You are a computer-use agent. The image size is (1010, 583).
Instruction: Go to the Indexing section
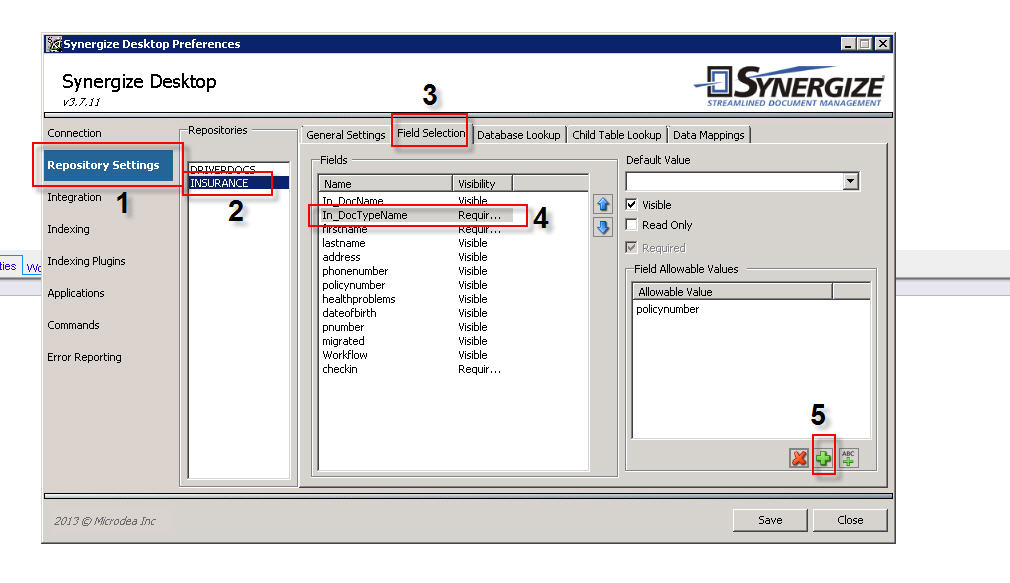pos(68,229)
